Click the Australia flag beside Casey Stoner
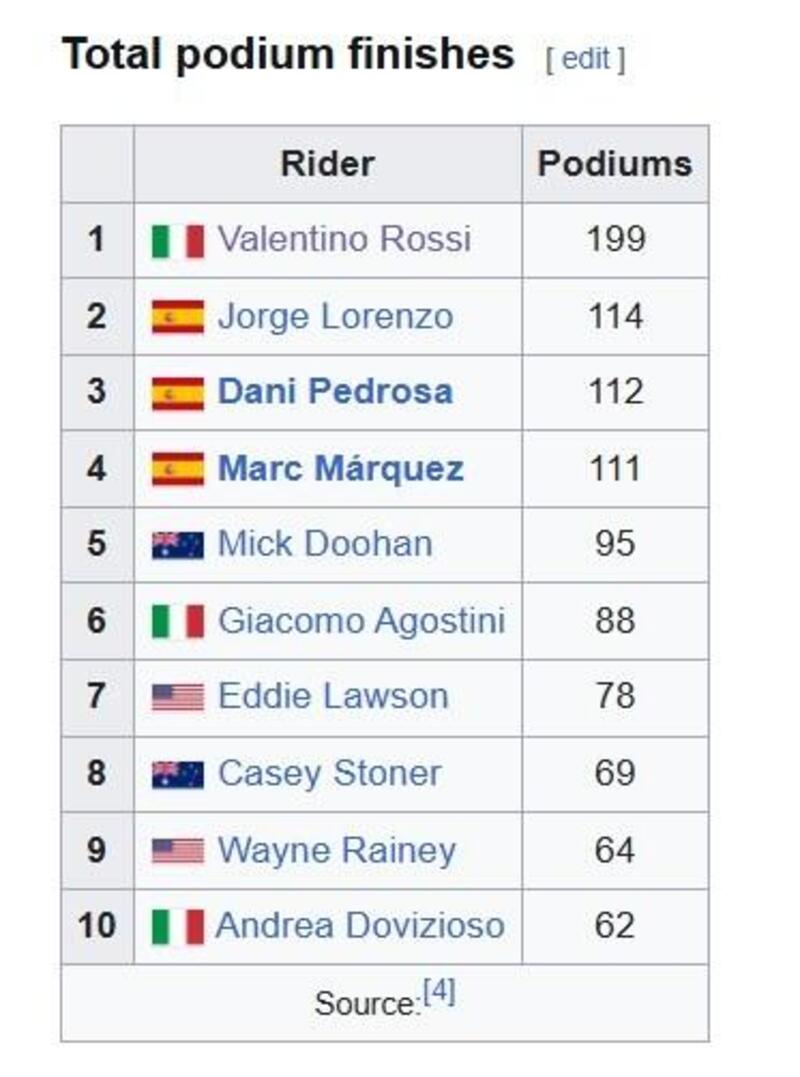The width and height of the screenshot is (800, 1077). coord(177,774)
